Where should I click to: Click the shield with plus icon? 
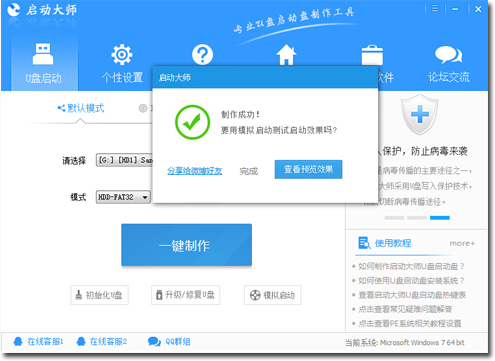[x=419, y=114]
